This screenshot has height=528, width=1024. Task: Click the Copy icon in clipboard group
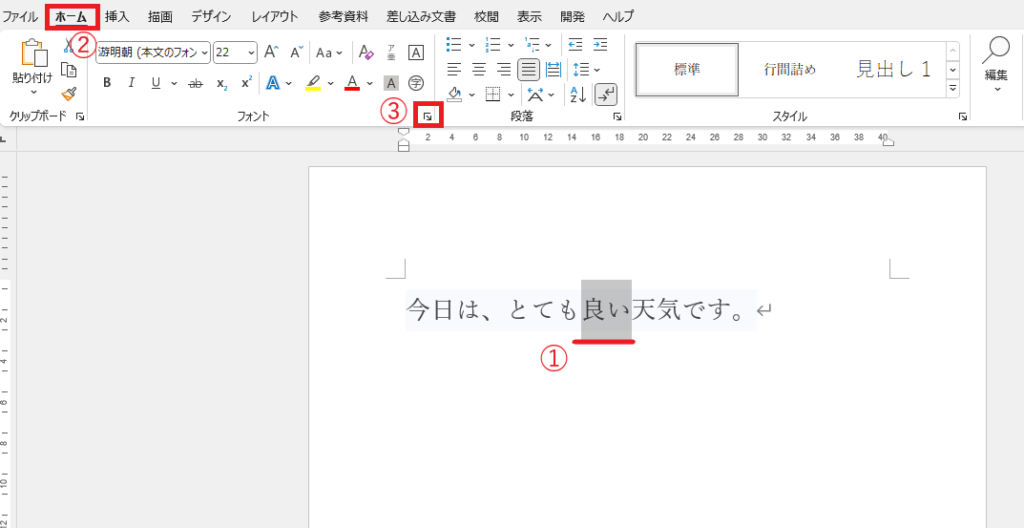(69, 70)
